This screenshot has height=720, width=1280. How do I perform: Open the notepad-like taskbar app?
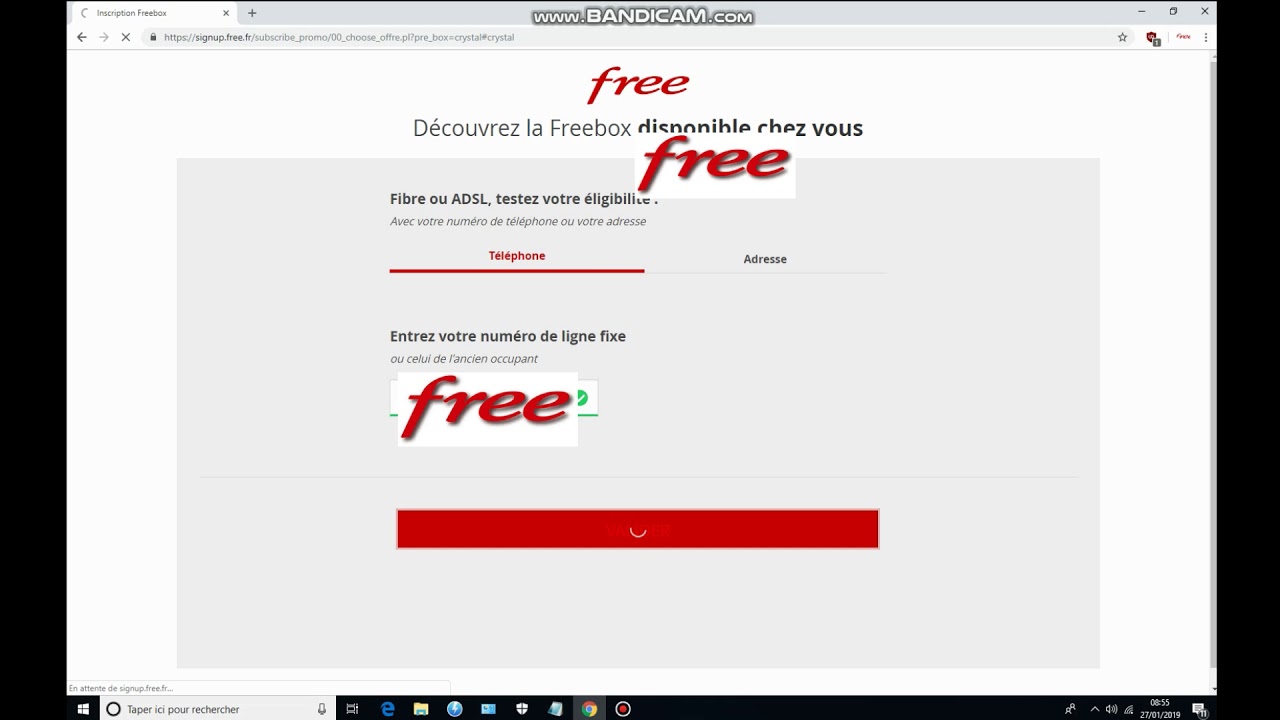[556, 709]
